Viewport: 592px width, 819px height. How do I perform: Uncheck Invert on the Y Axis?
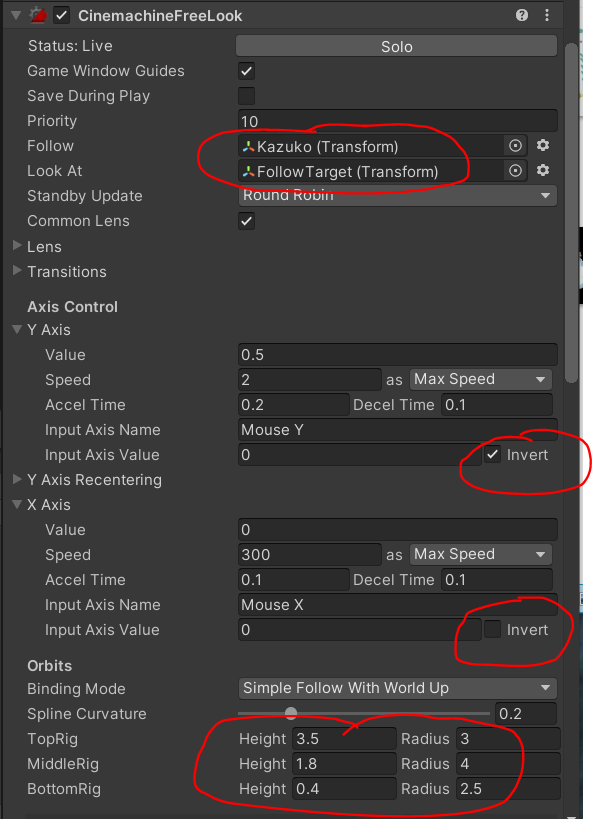(x=492, y=454)
